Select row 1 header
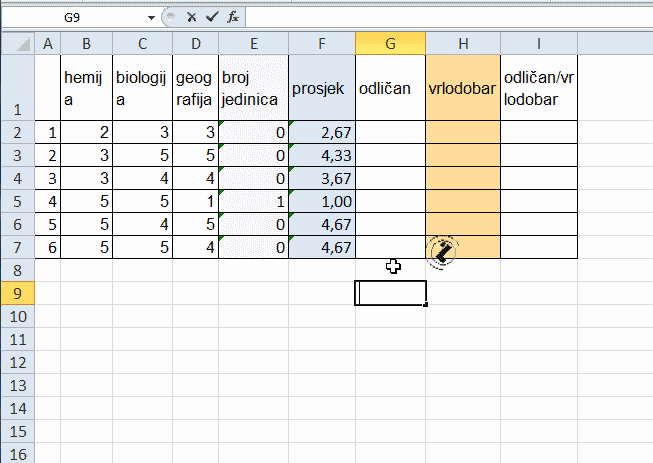 17,88
